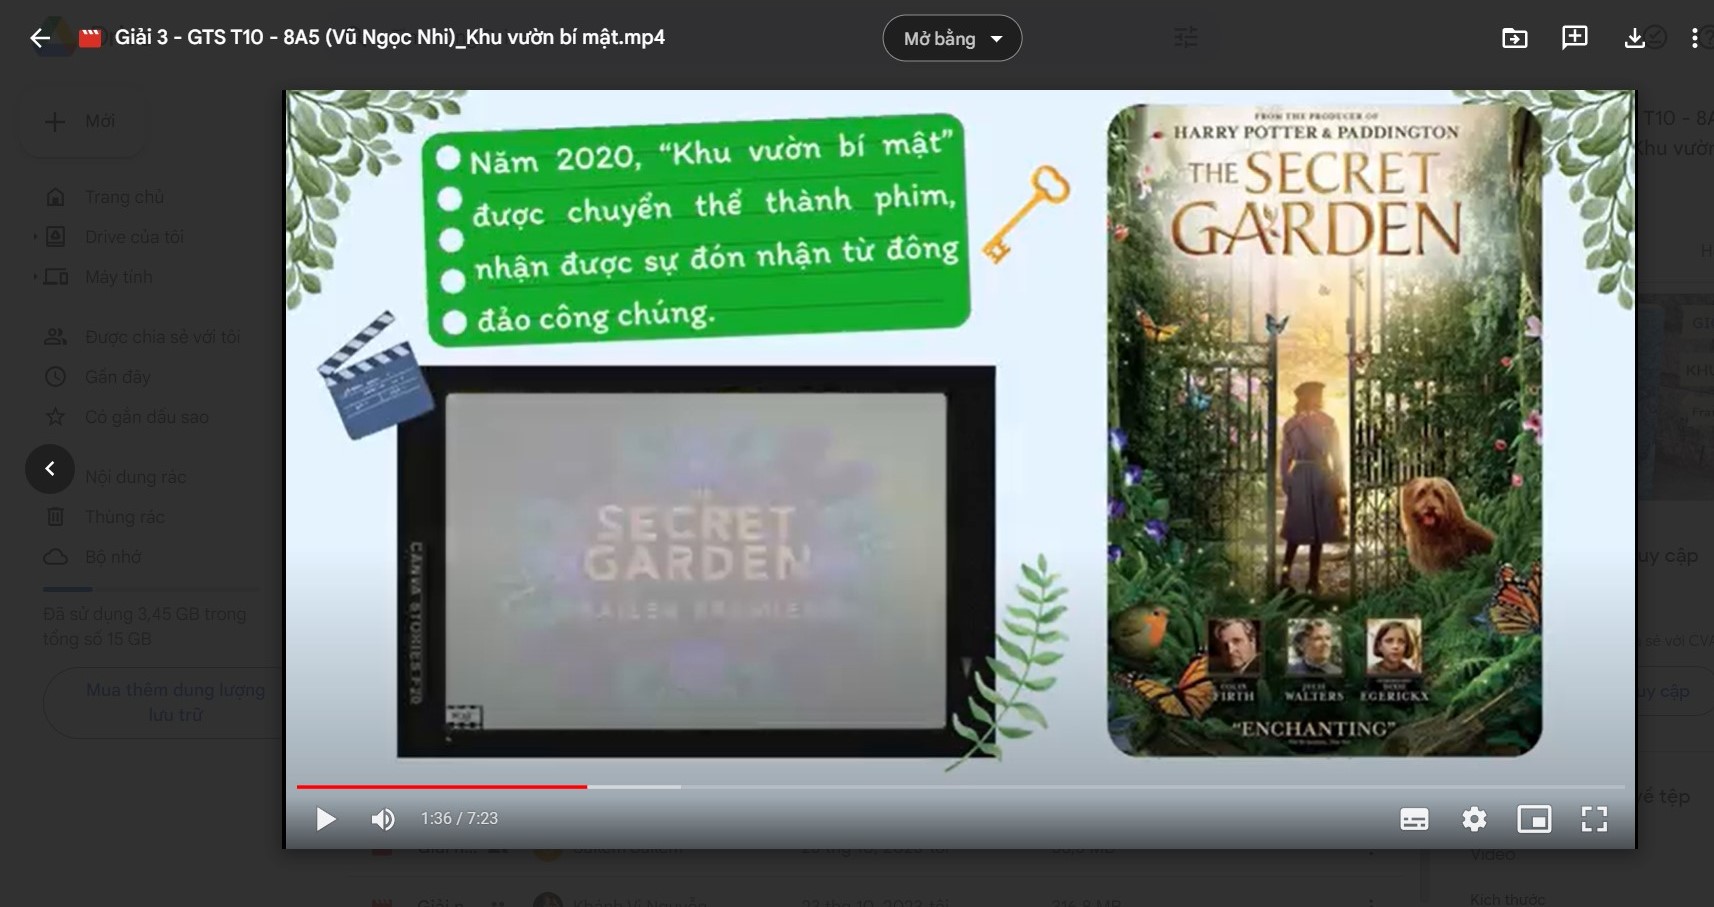Viewport: 1714px width, 907px height.
Task: Add shortcut to Drive folder icon
Action: pyautogui.click(x=1515, y=38)
